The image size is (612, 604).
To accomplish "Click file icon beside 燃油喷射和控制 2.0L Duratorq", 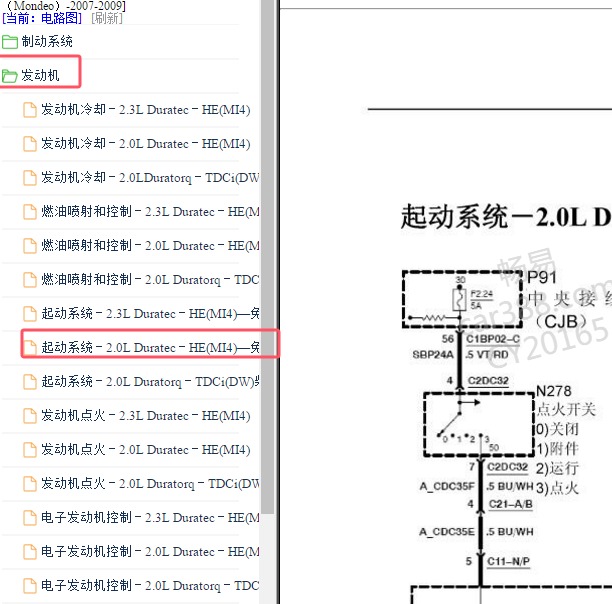I will point(30,280).
